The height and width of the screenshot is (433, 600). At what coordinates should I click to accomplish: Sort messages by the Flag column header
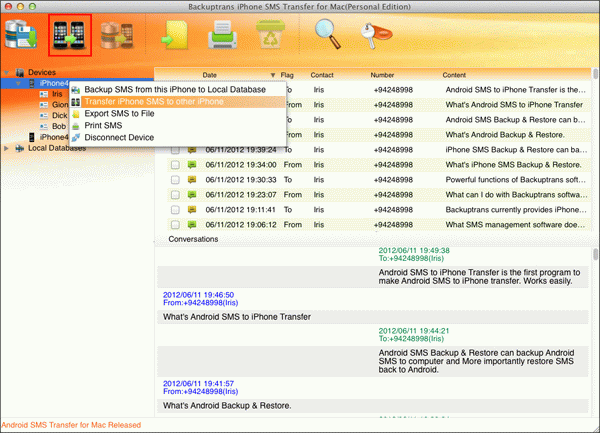click(287, 75)
